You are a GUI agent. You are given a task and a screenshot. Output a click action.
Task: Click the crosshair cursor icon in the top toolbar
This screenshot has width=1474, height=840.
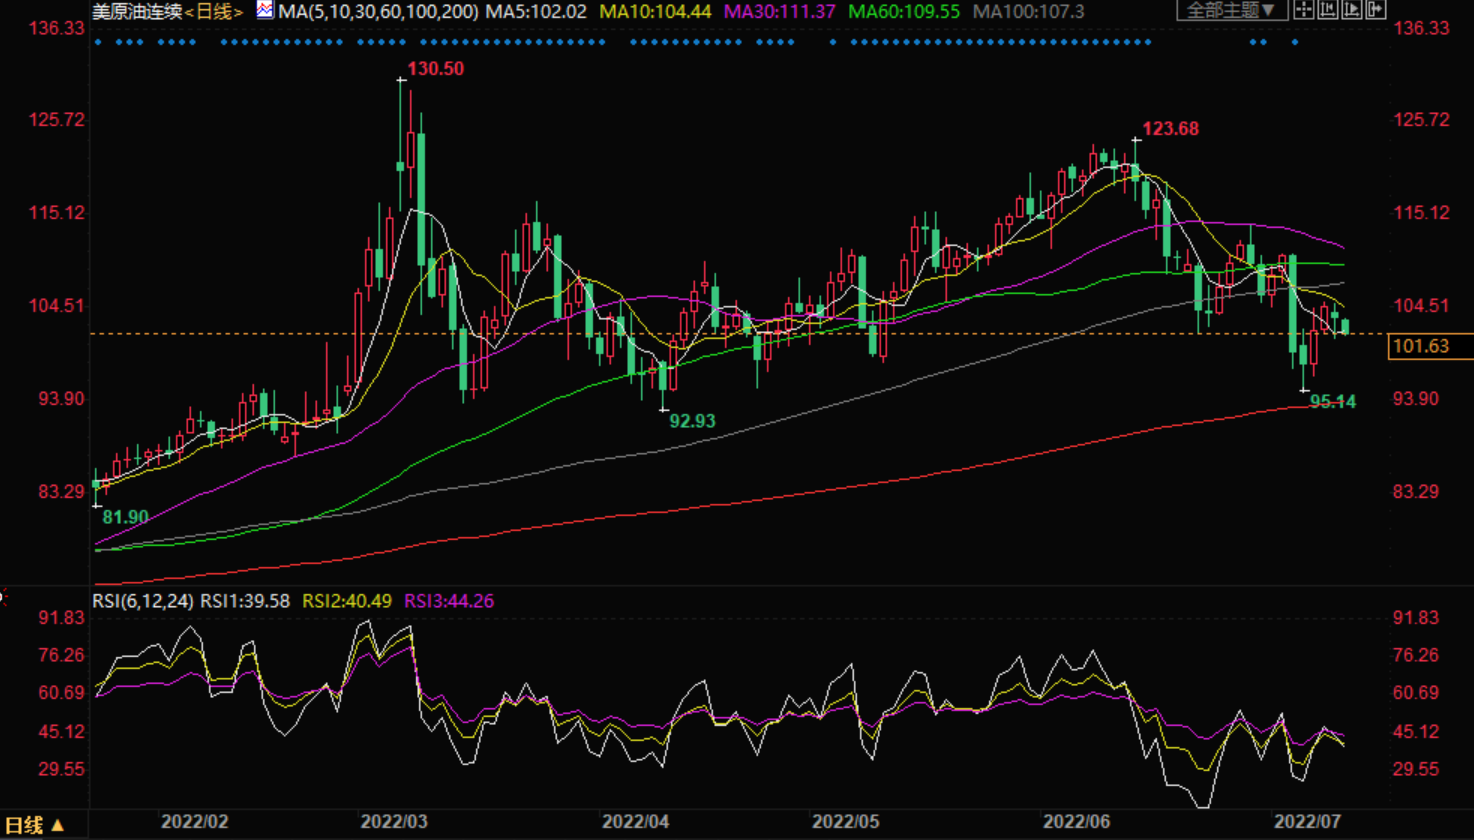1304,11
